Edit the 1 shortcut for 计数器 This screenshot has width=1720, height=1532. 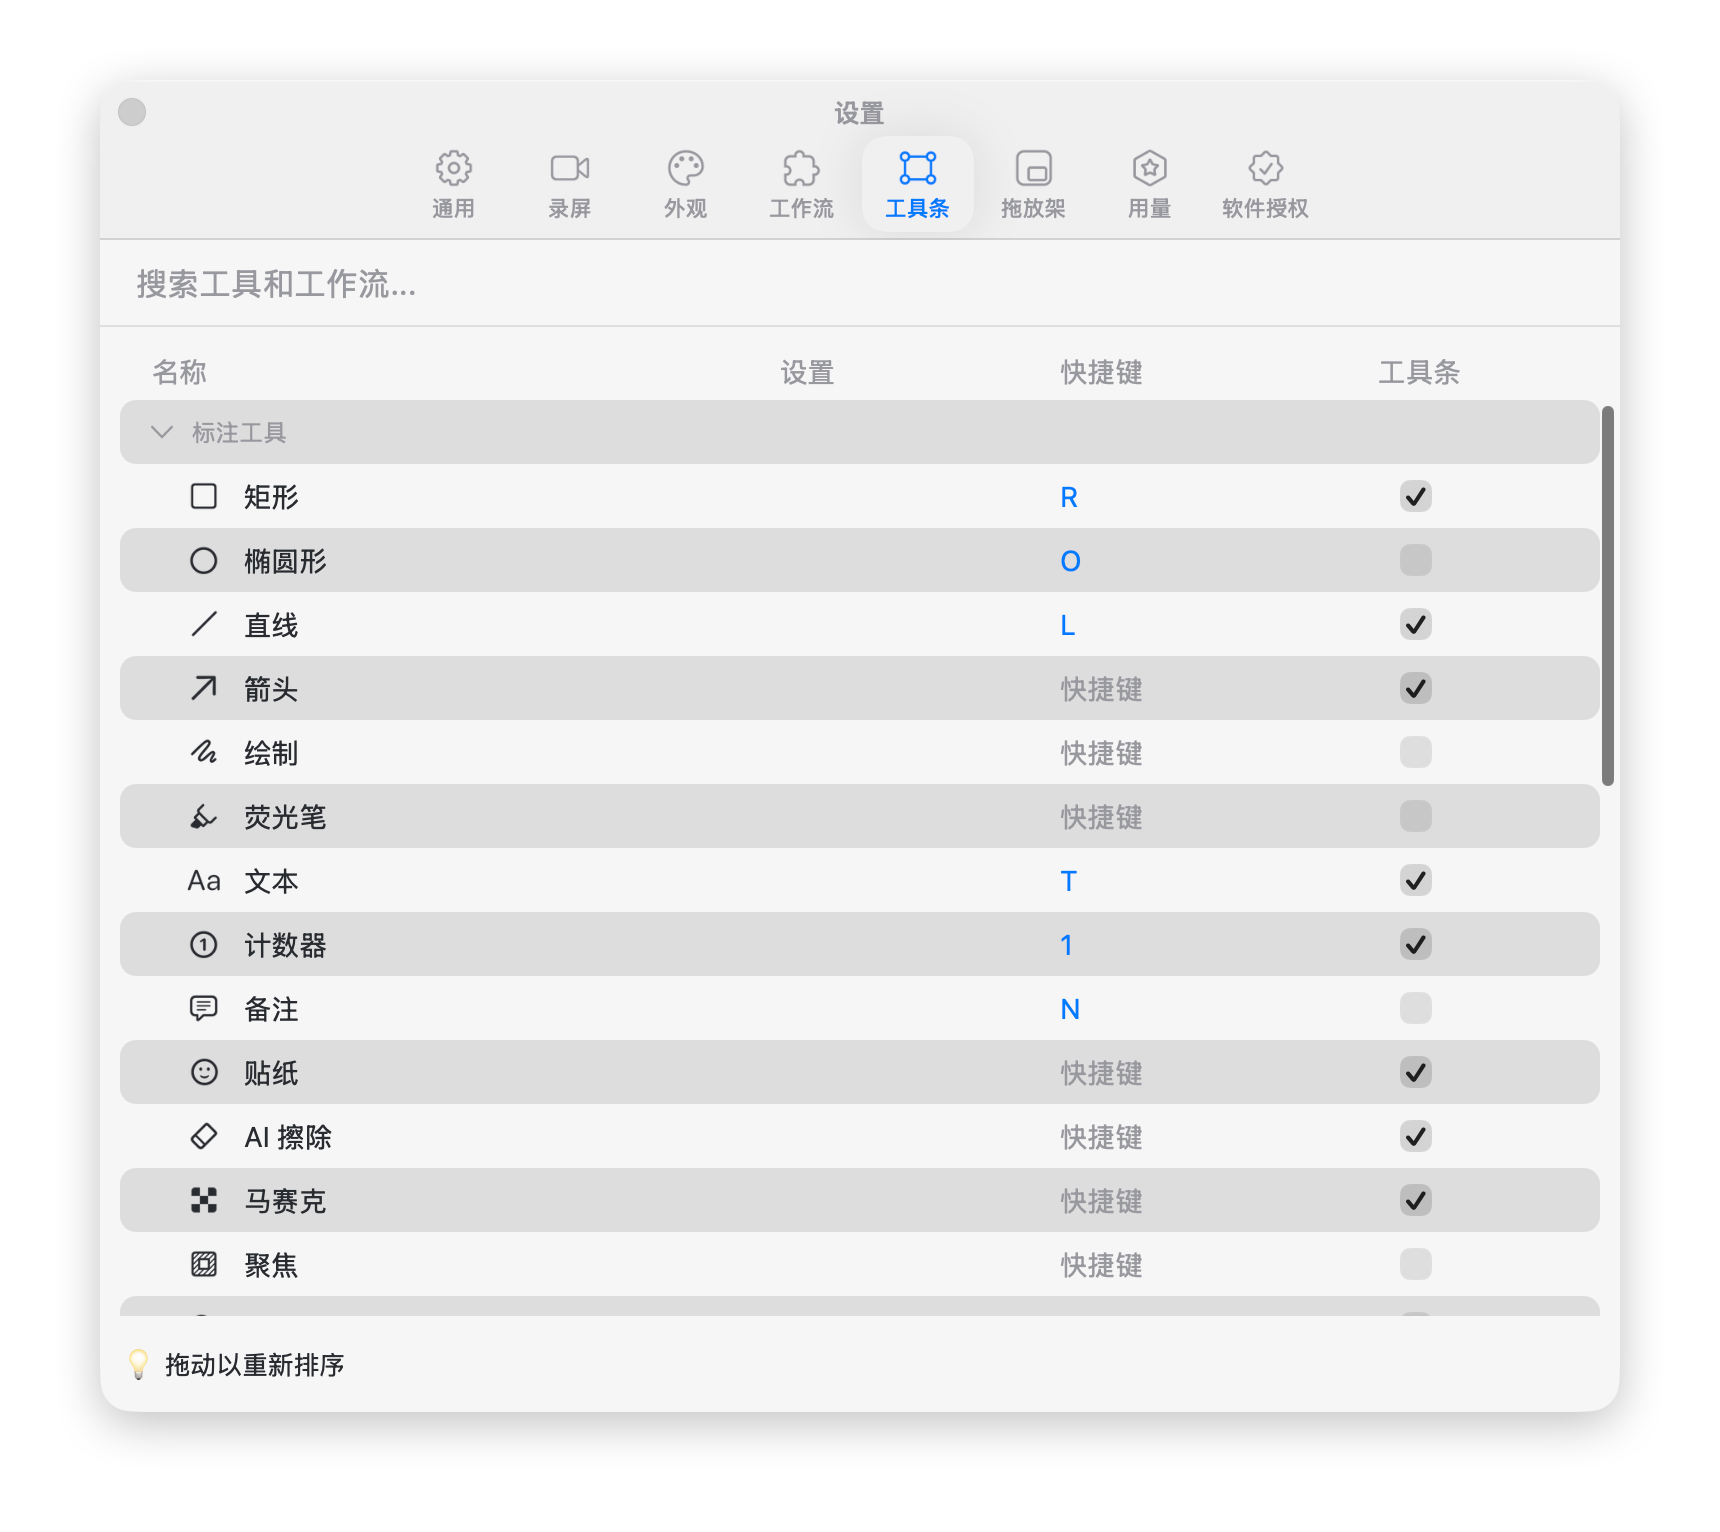click(1067, 945)
